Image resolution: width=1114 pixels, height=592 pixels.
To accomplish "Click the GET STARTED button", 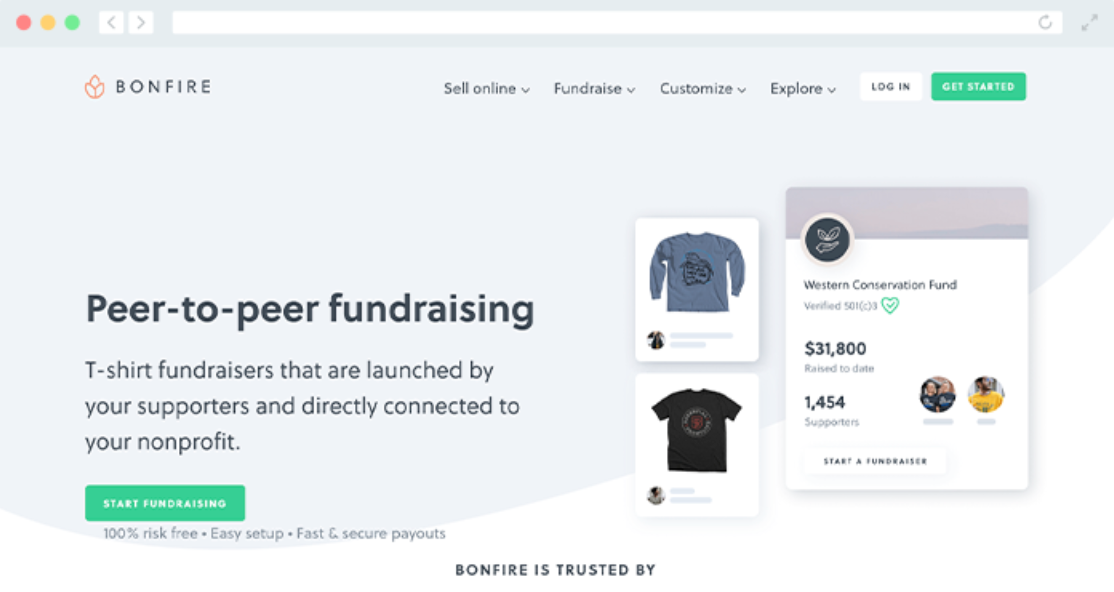I will click(x=978, y=87).
